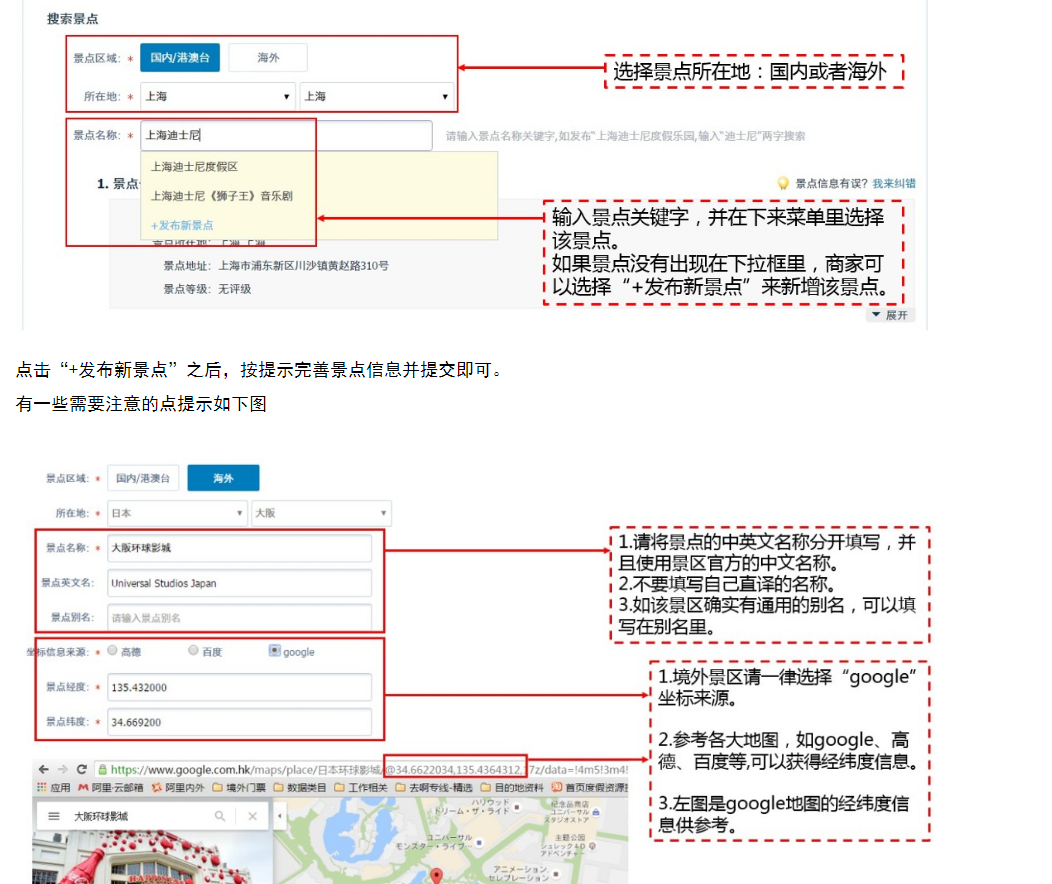Choose 海外 in the lower form
Viewport: 1052px width, 884px height.
click(223, 478)
